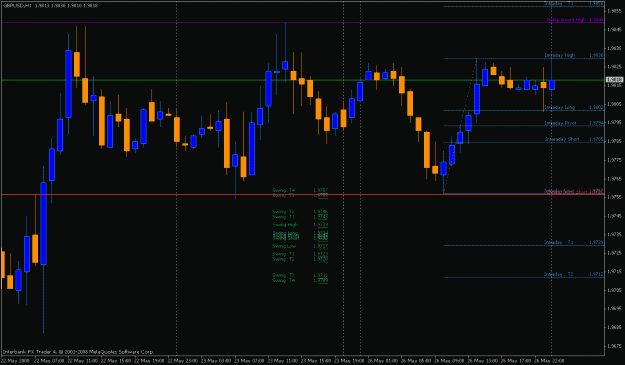Click the 26 May 22:00 time label

549,361
